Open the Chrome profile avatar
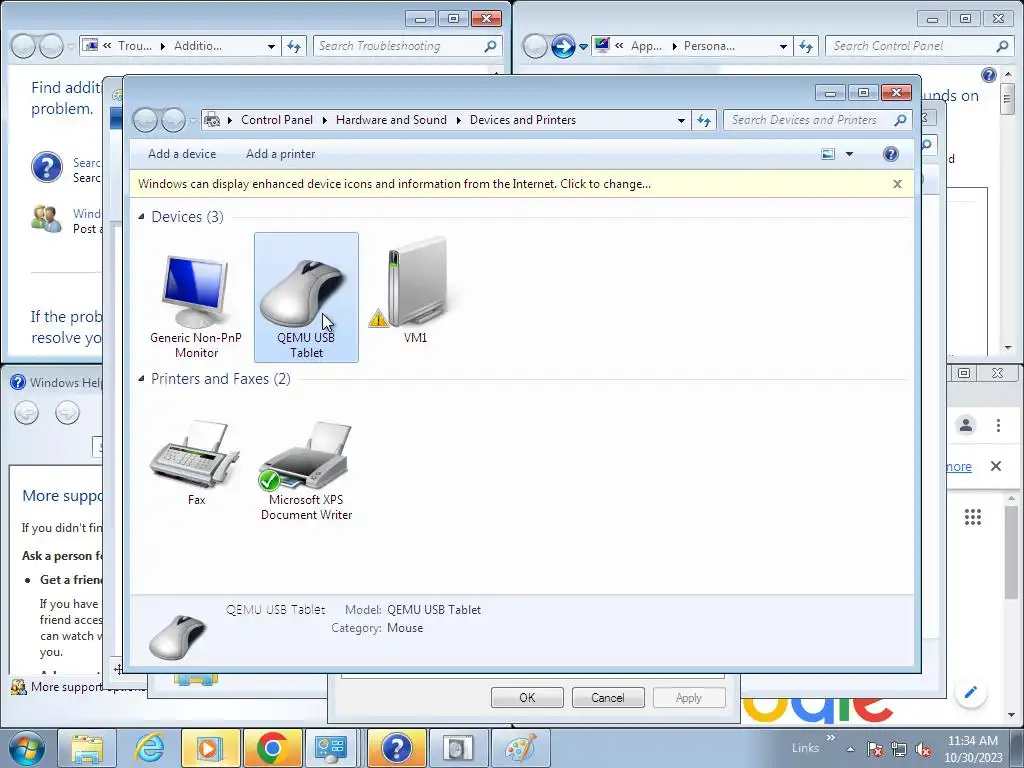Screen dimensions: 1024x768 point(966,425)
